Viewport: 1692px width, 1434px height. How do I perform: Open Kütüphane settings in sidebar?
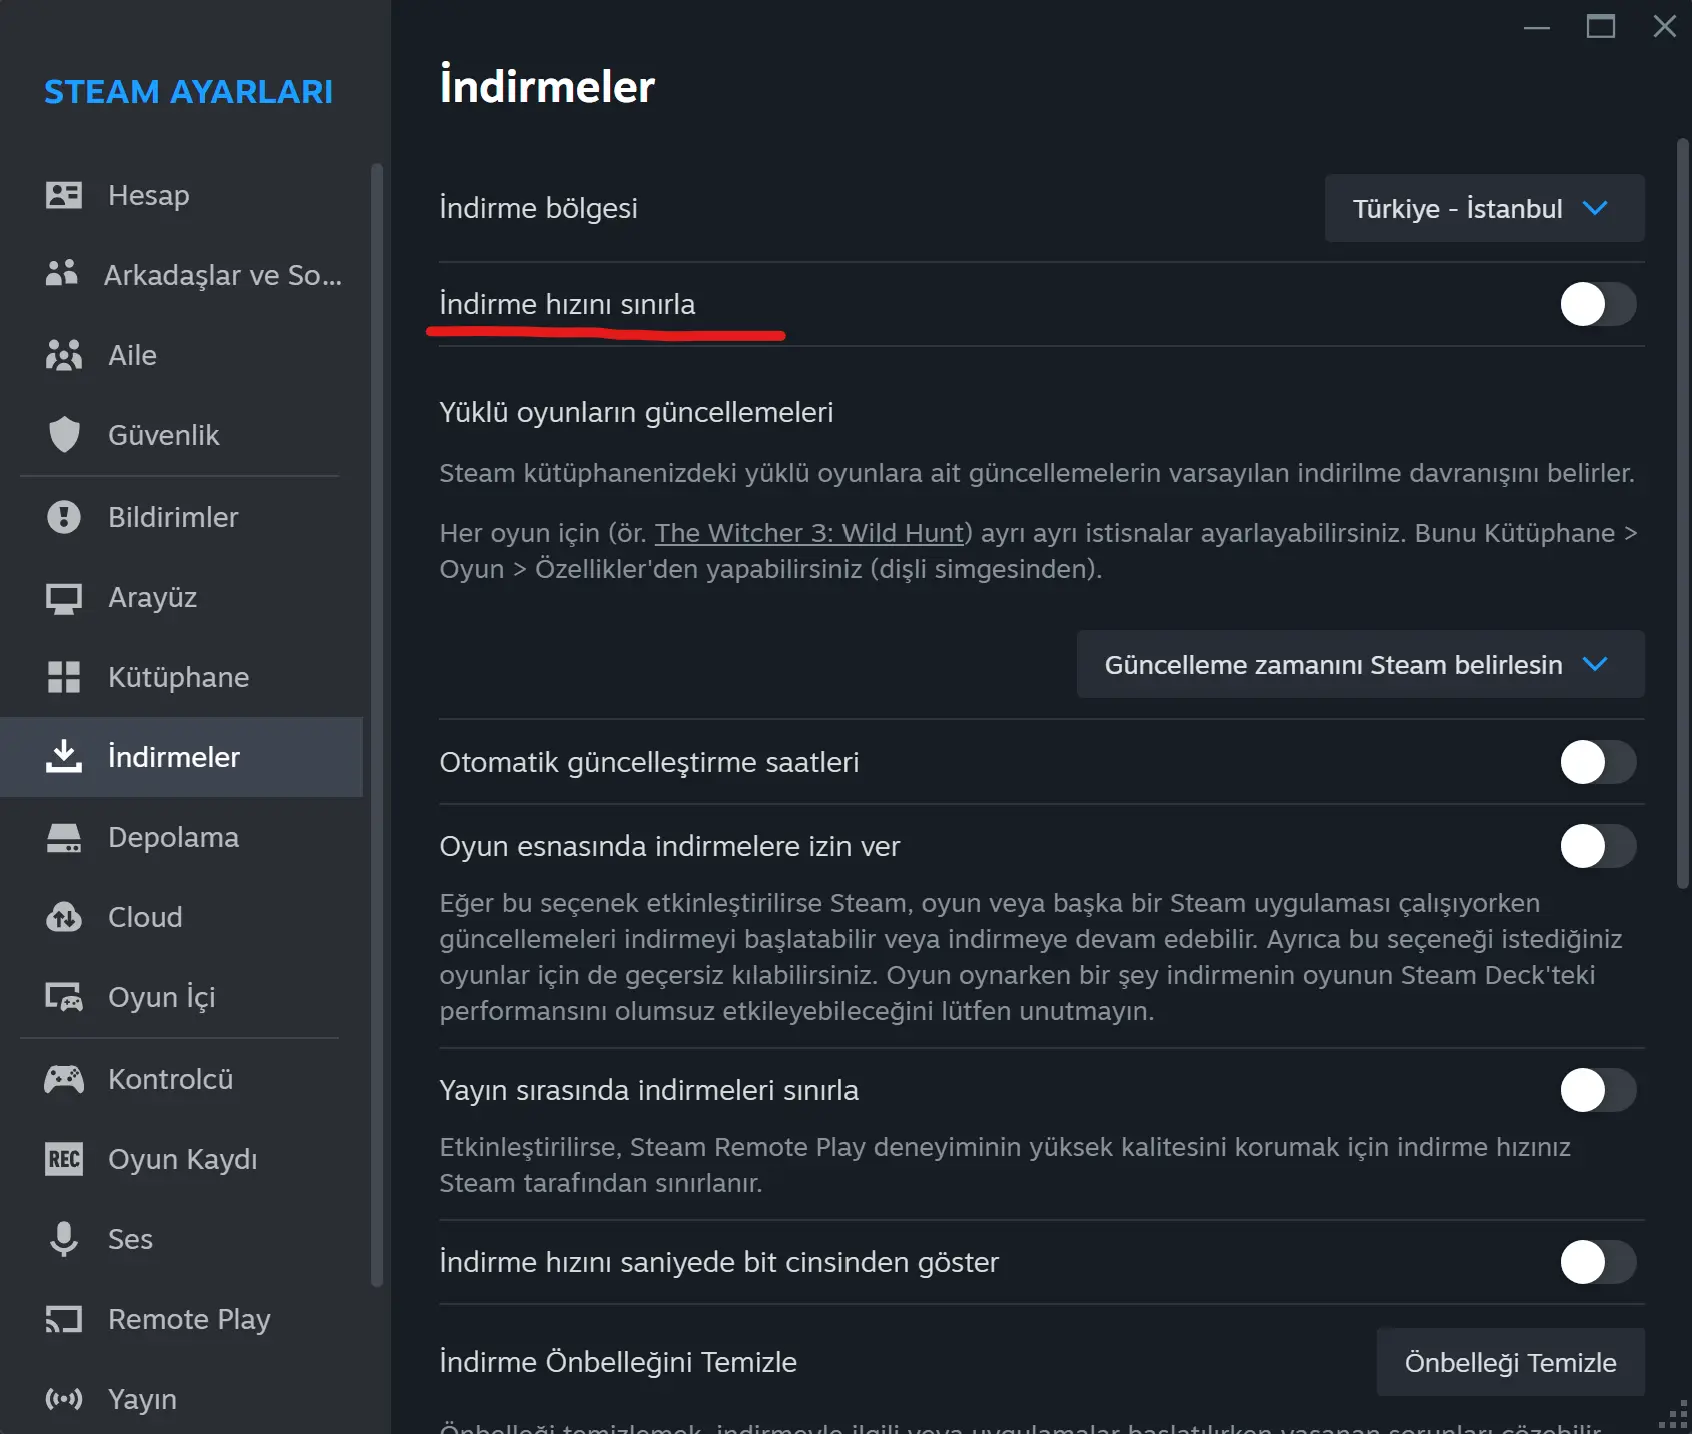coord(181,677)
